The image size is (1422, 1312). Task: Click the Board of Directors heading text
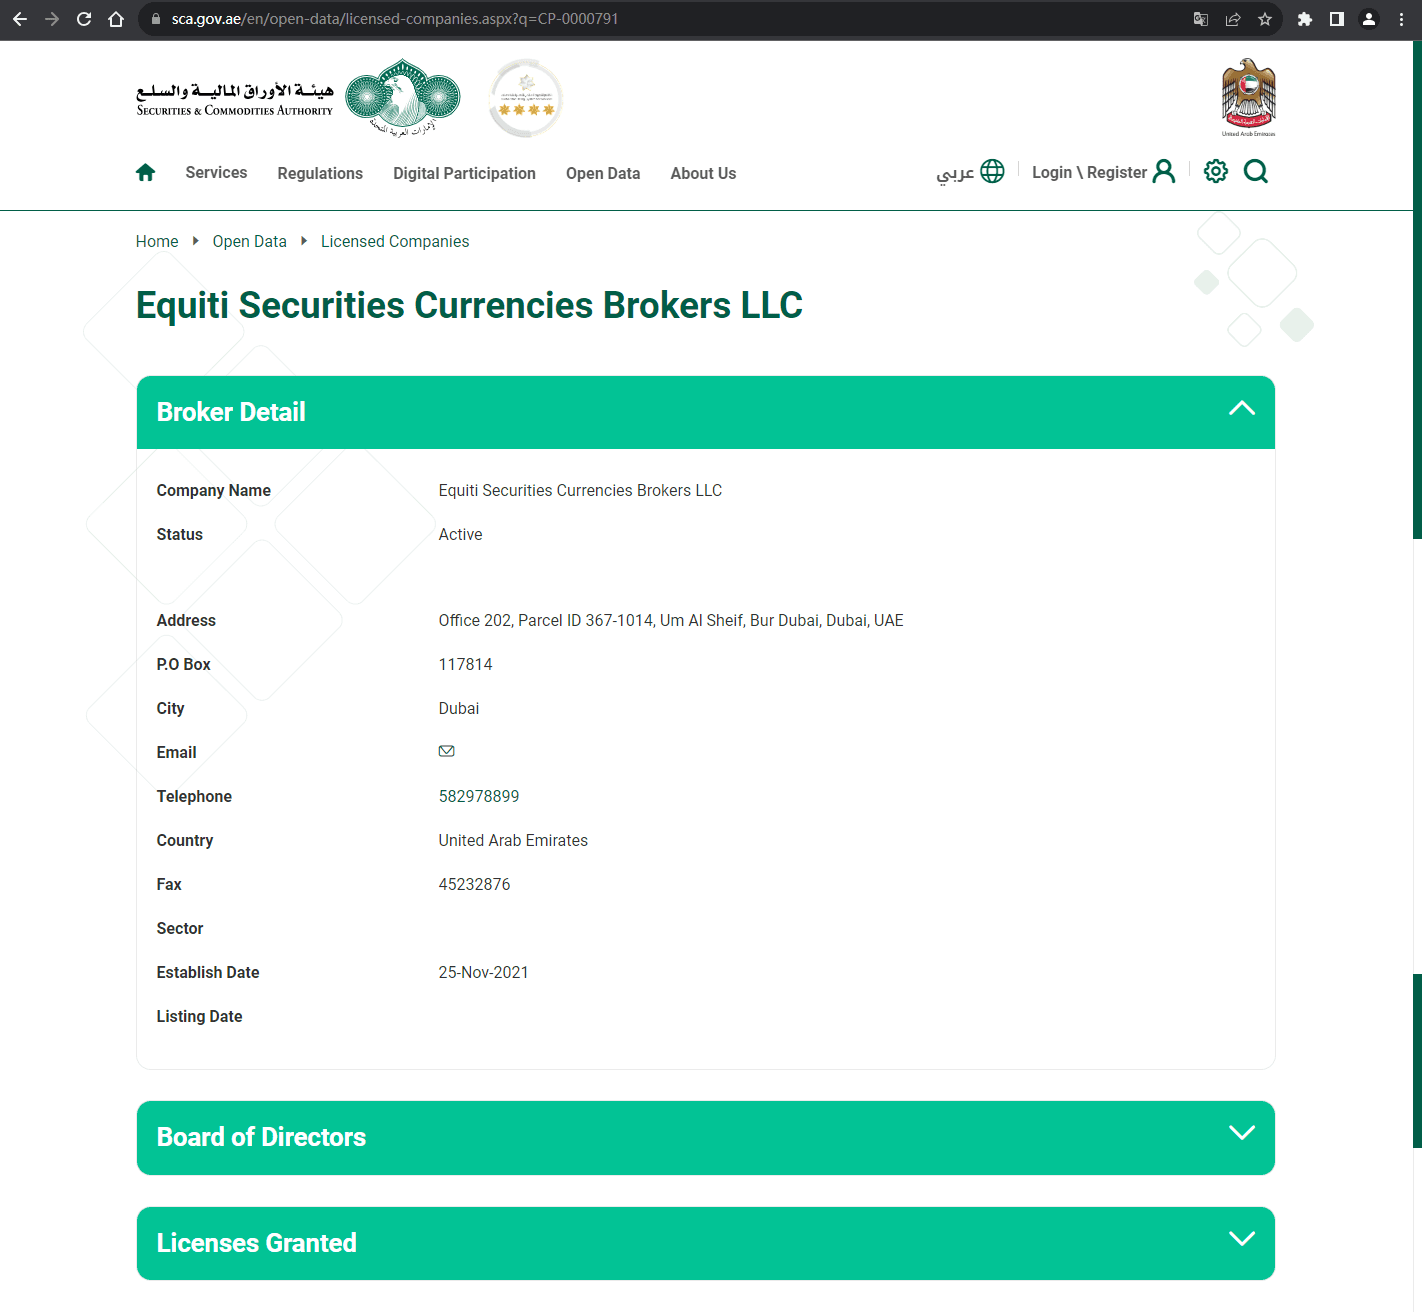tap(261, 1137)
